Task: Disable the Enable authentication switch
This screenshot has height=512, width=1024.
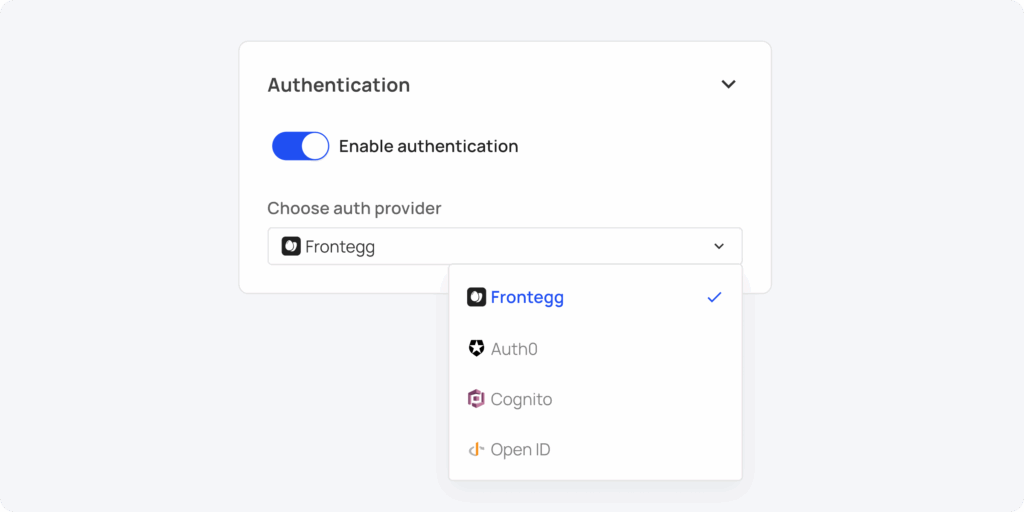Action: tap(300, 146)
